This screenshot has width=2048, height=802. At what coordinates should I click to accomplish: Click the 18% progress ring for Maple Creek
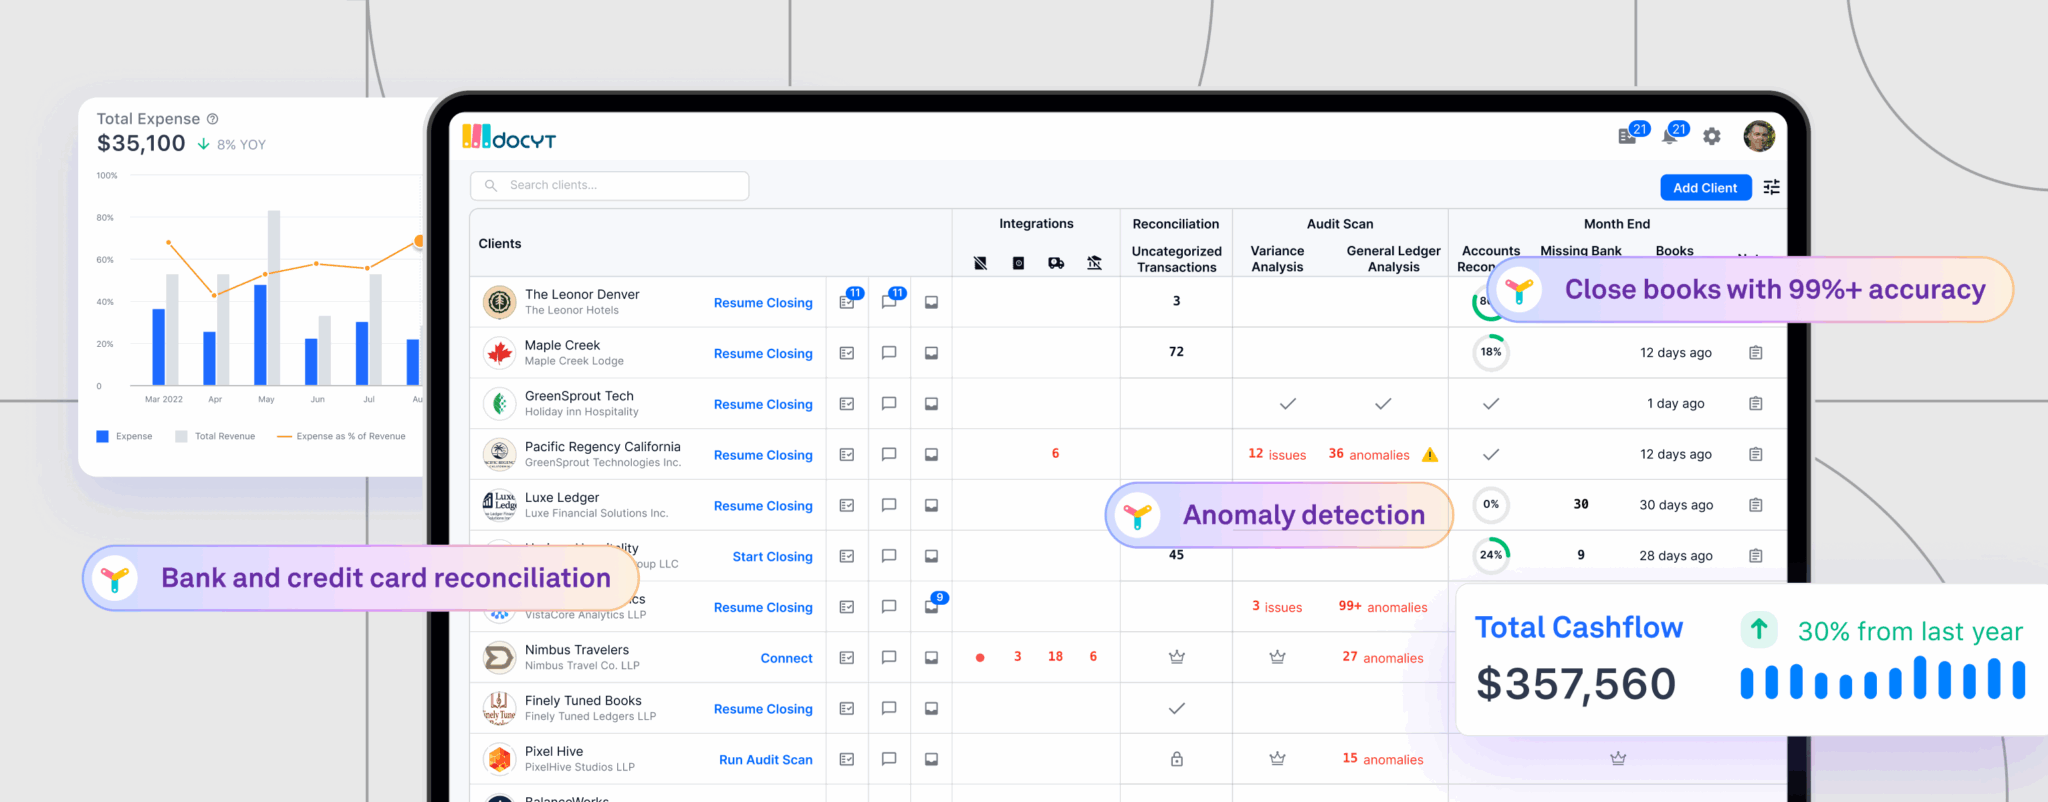point(1491,352)
